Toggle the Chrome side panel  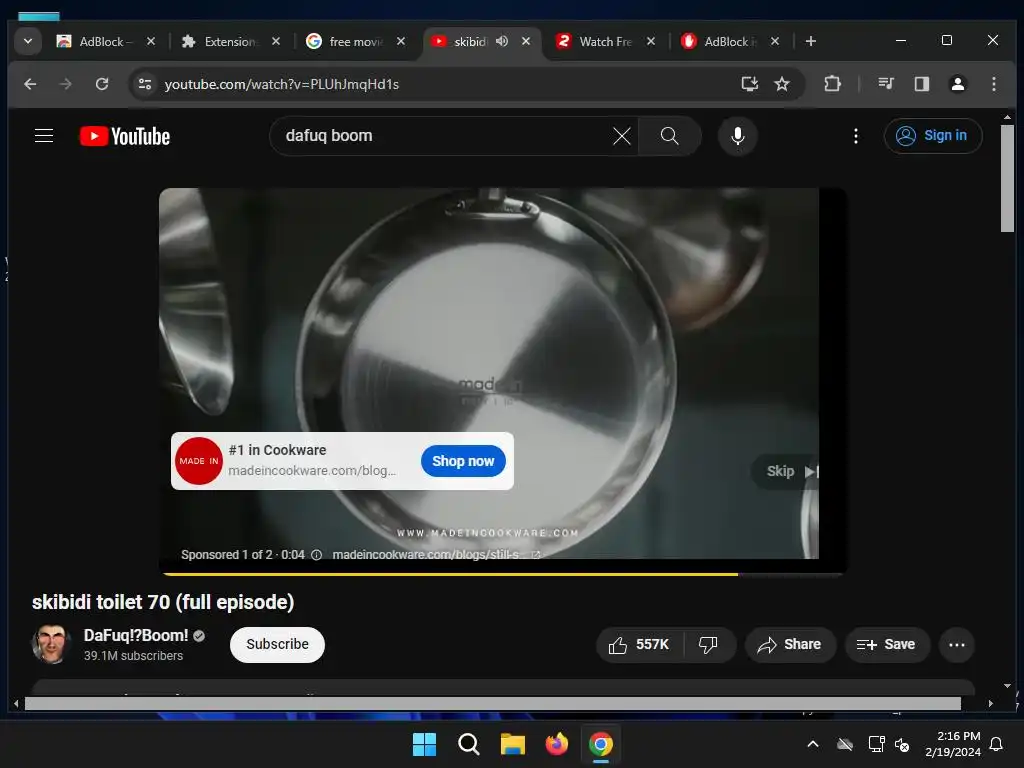coord(921,84)
